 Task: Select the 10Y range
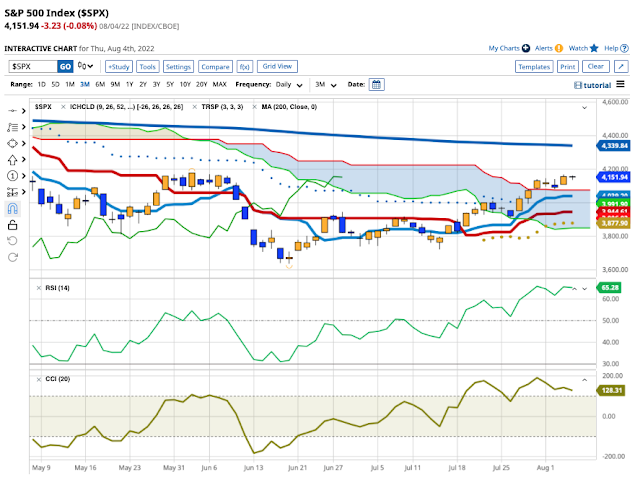click(185, 84)
